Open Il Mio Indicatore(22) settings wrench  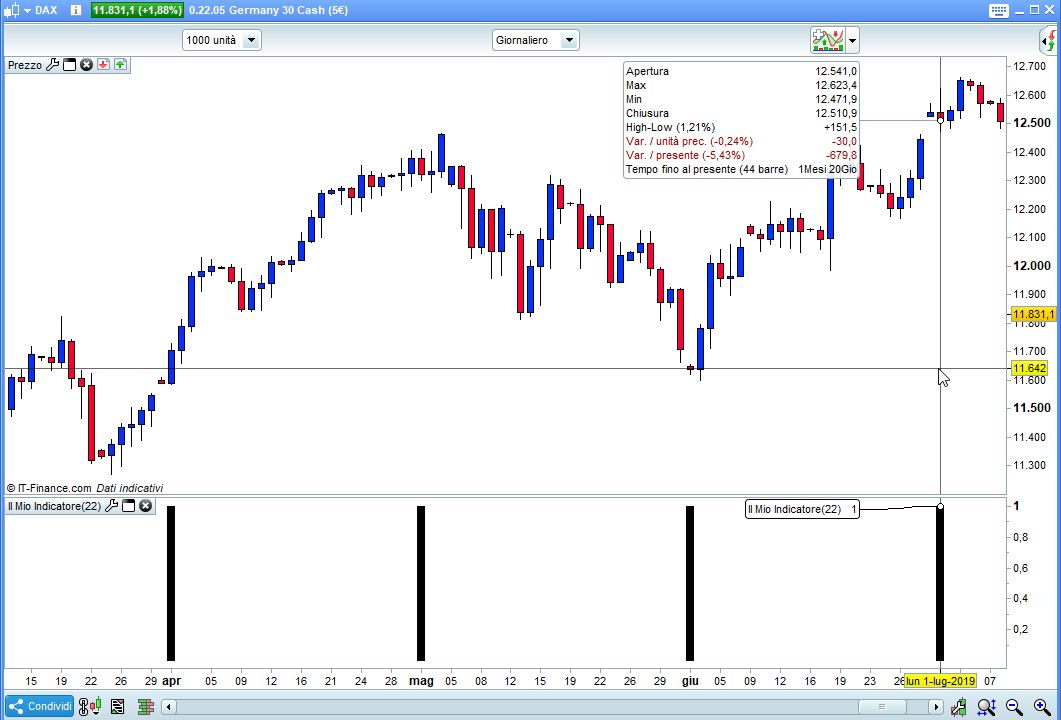point(112,505)
